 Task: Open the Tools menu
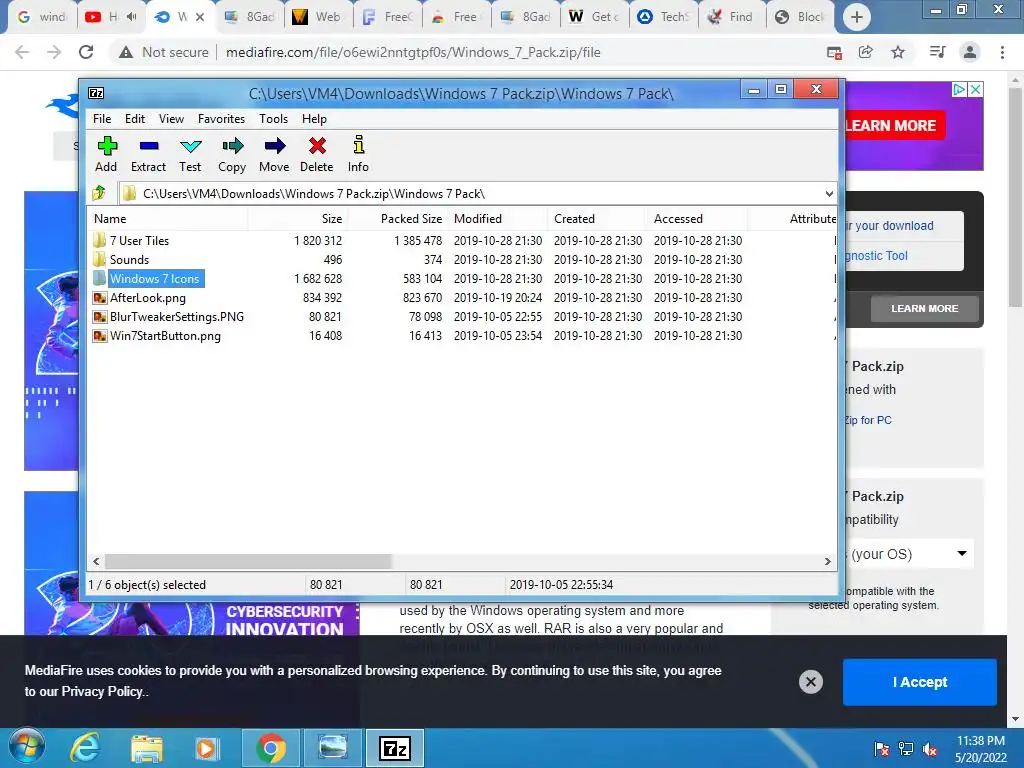click(273, 119)
